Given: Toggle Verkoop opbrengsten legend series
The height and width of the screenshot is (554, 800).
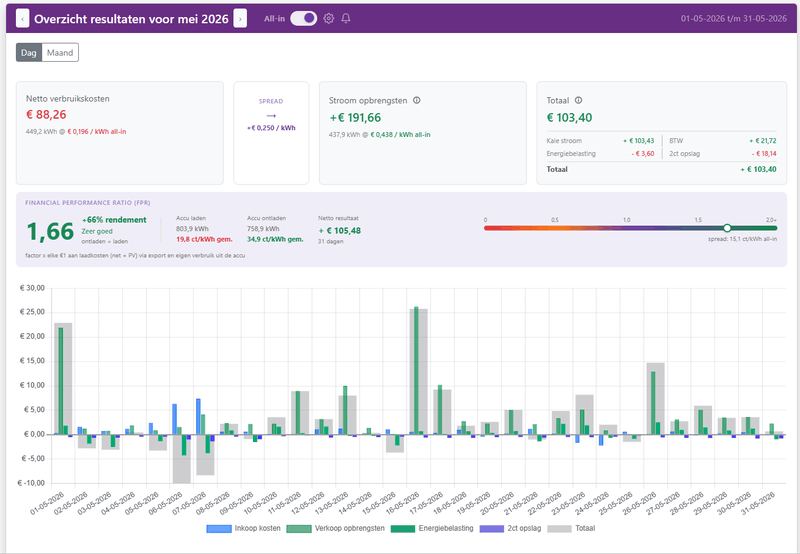Looking at the screenshot, I should 336,528.
